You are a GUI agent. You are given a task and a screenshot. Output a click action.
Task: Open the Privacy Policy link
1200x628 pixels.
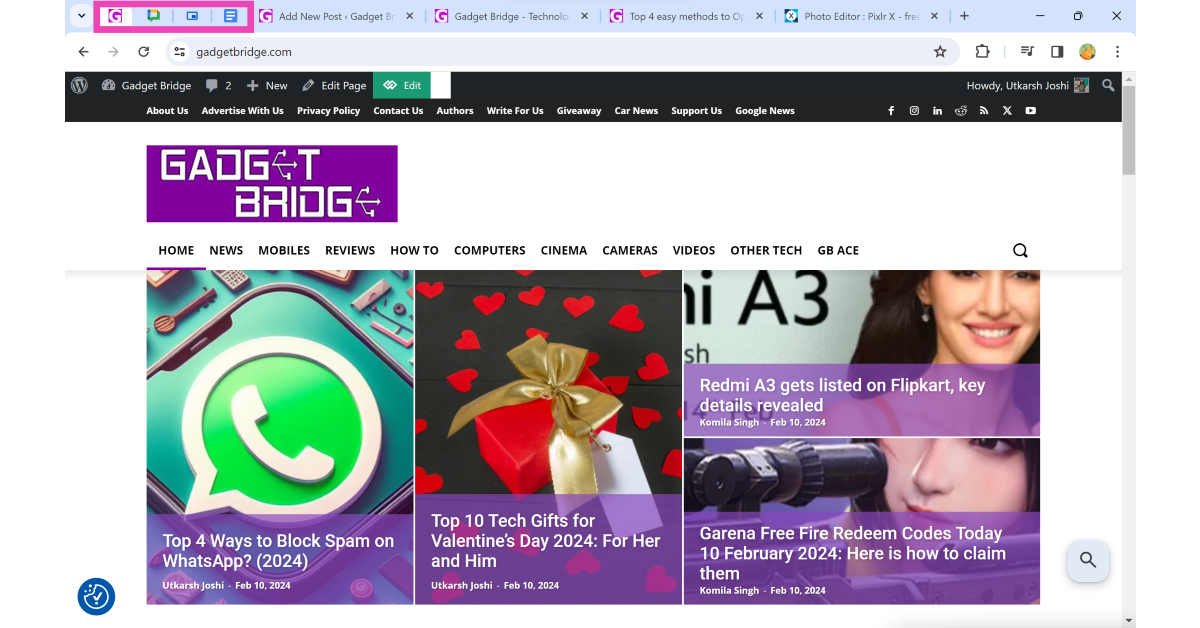(x=328, y=111)
